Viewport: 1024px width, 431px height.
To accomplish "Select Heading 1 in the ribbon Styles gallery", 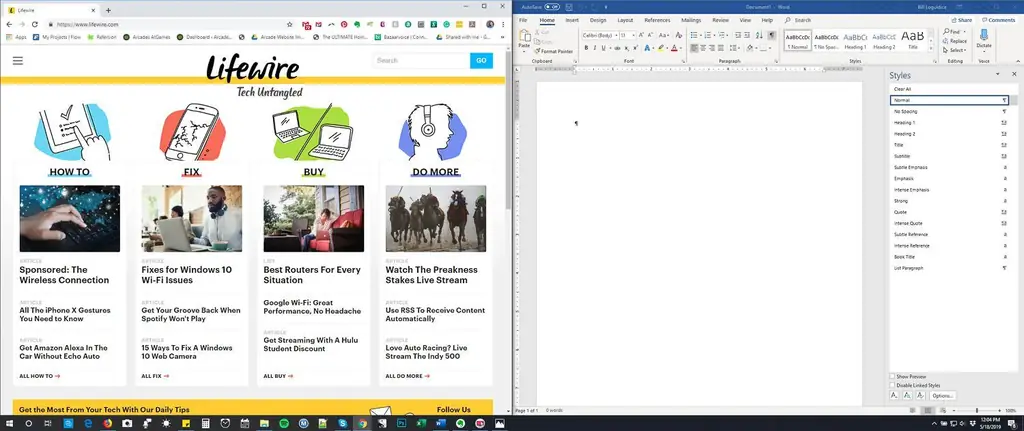I will pos(856,40).
